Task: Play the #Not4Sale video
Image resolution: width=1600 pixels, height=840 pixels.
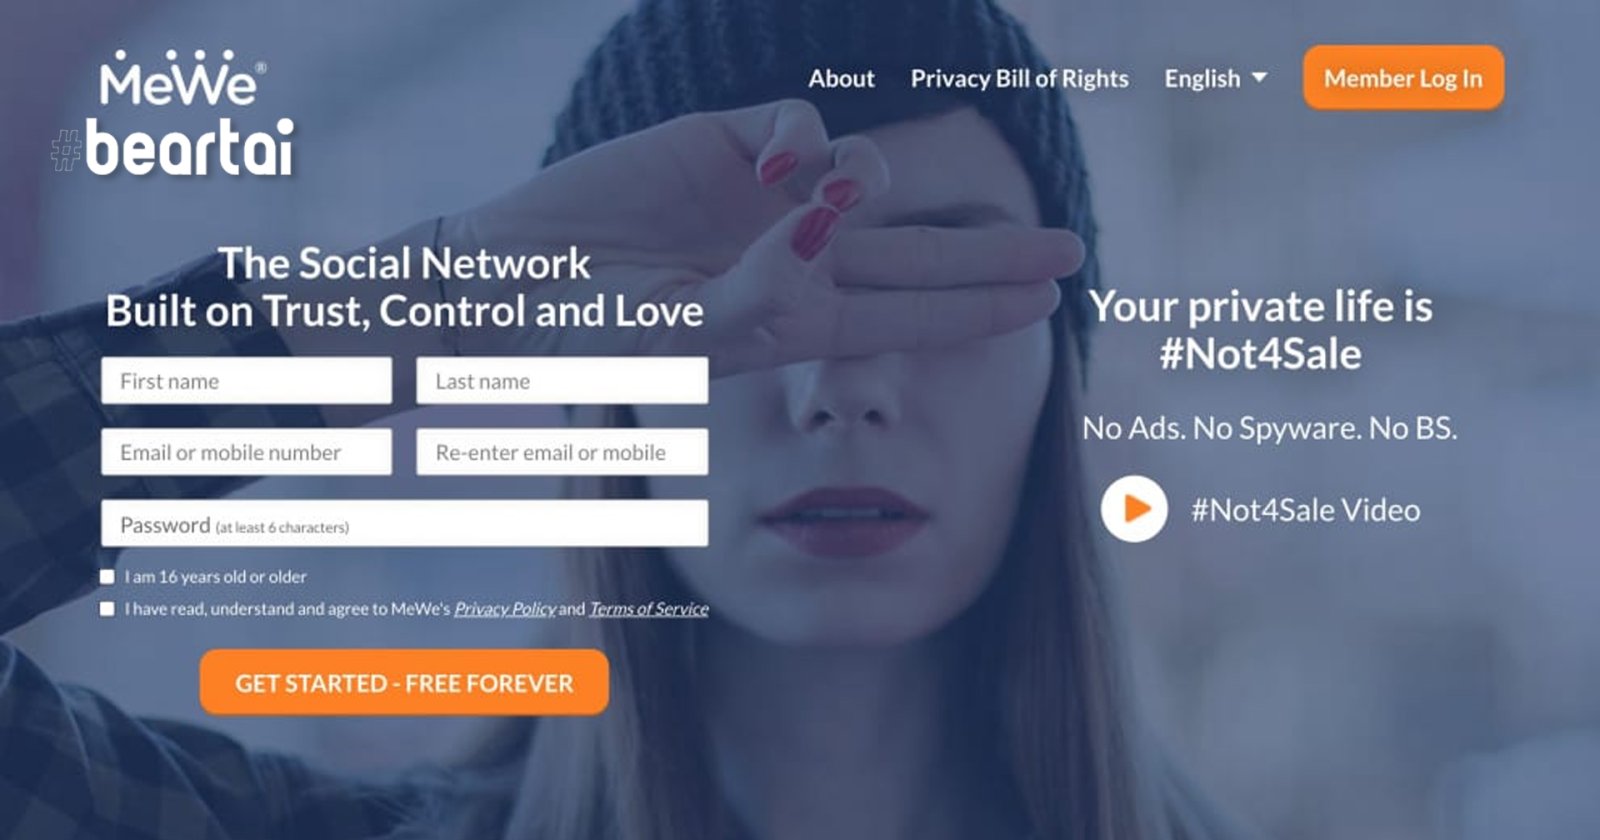Action: point(1134,509)
